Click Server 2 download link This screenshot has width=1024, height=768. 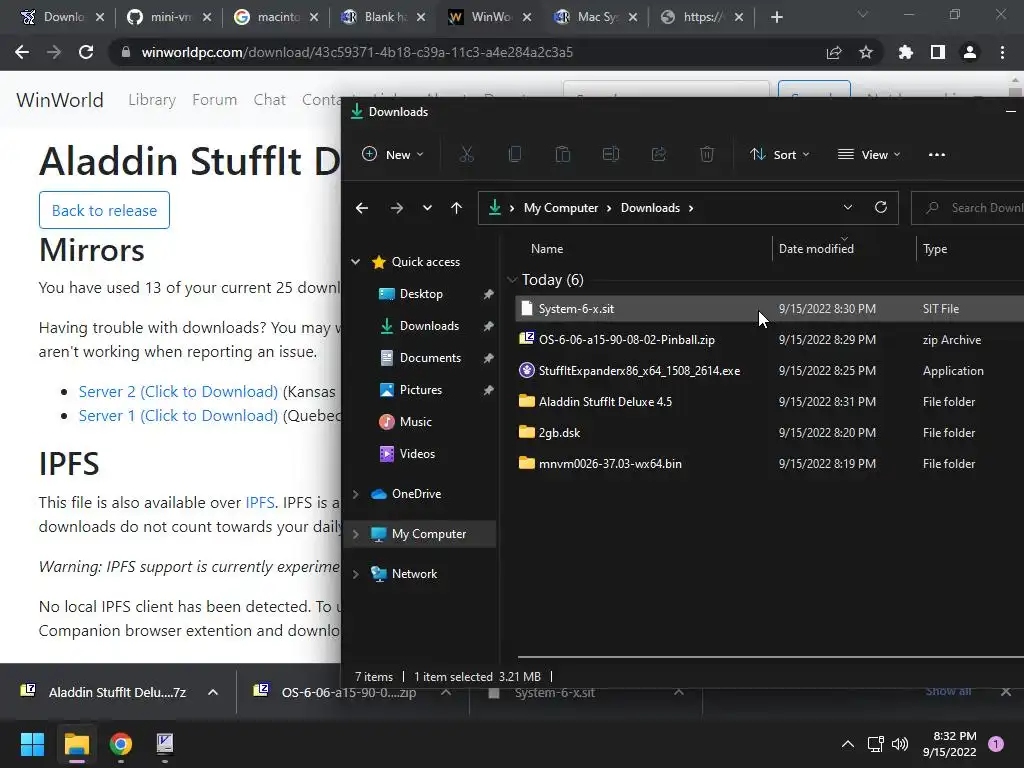point(178,392)
